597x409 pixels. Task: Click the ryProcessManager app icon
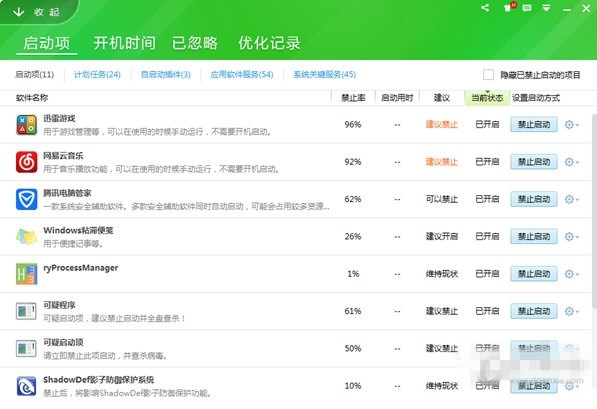pyautogui.click(x=26, y=274)
